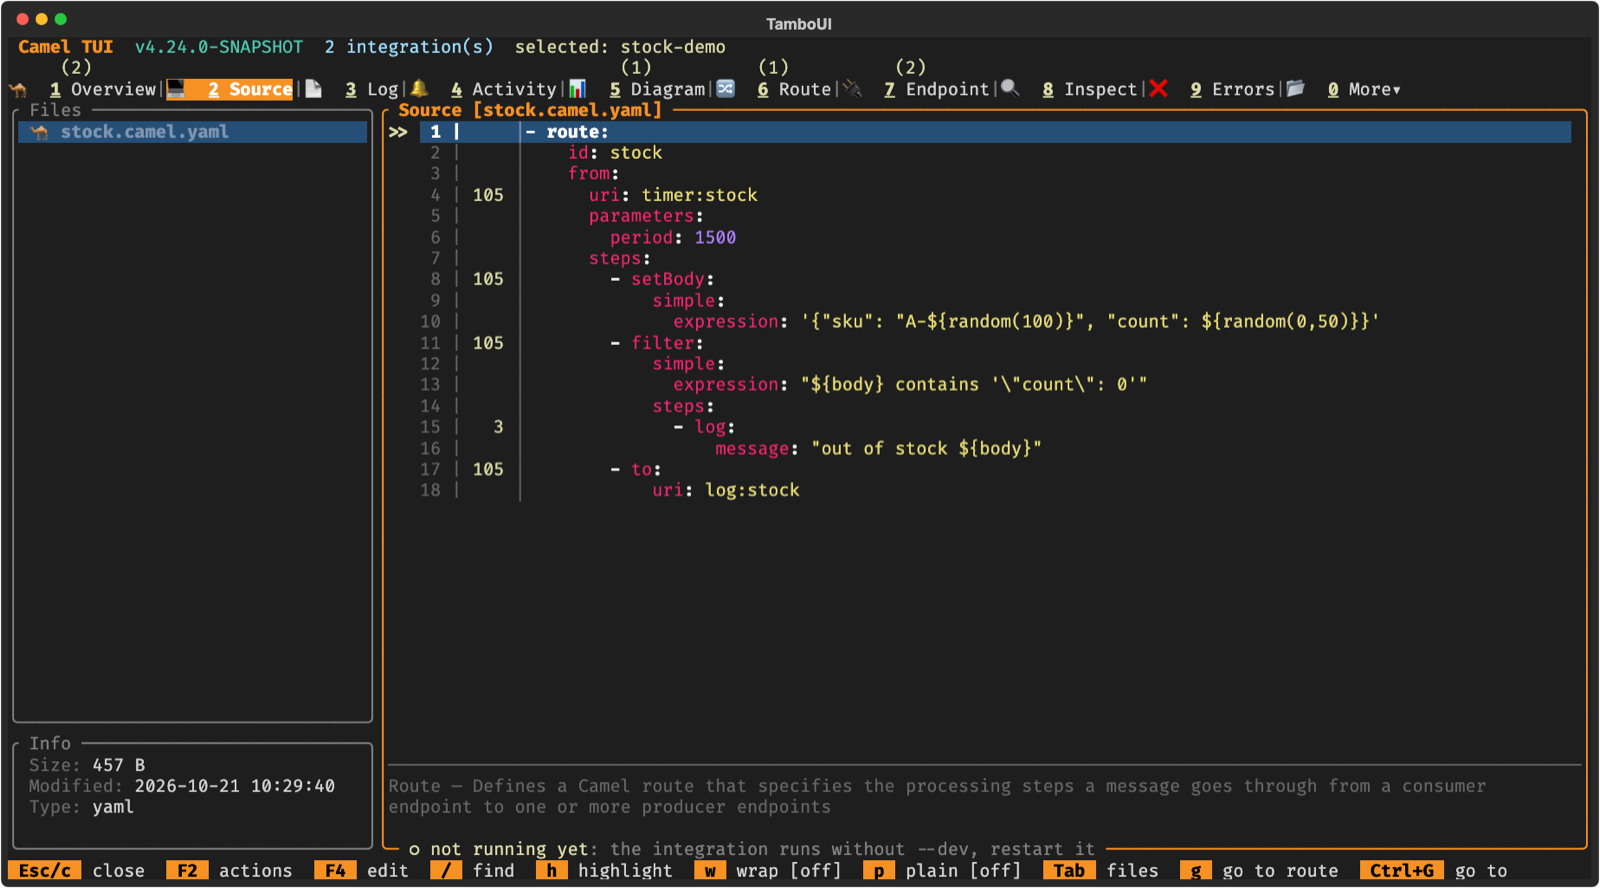This screenshot has width=1600, height=888.
Task: Click the Esc/c close shortcut
Action: [77, 871]
